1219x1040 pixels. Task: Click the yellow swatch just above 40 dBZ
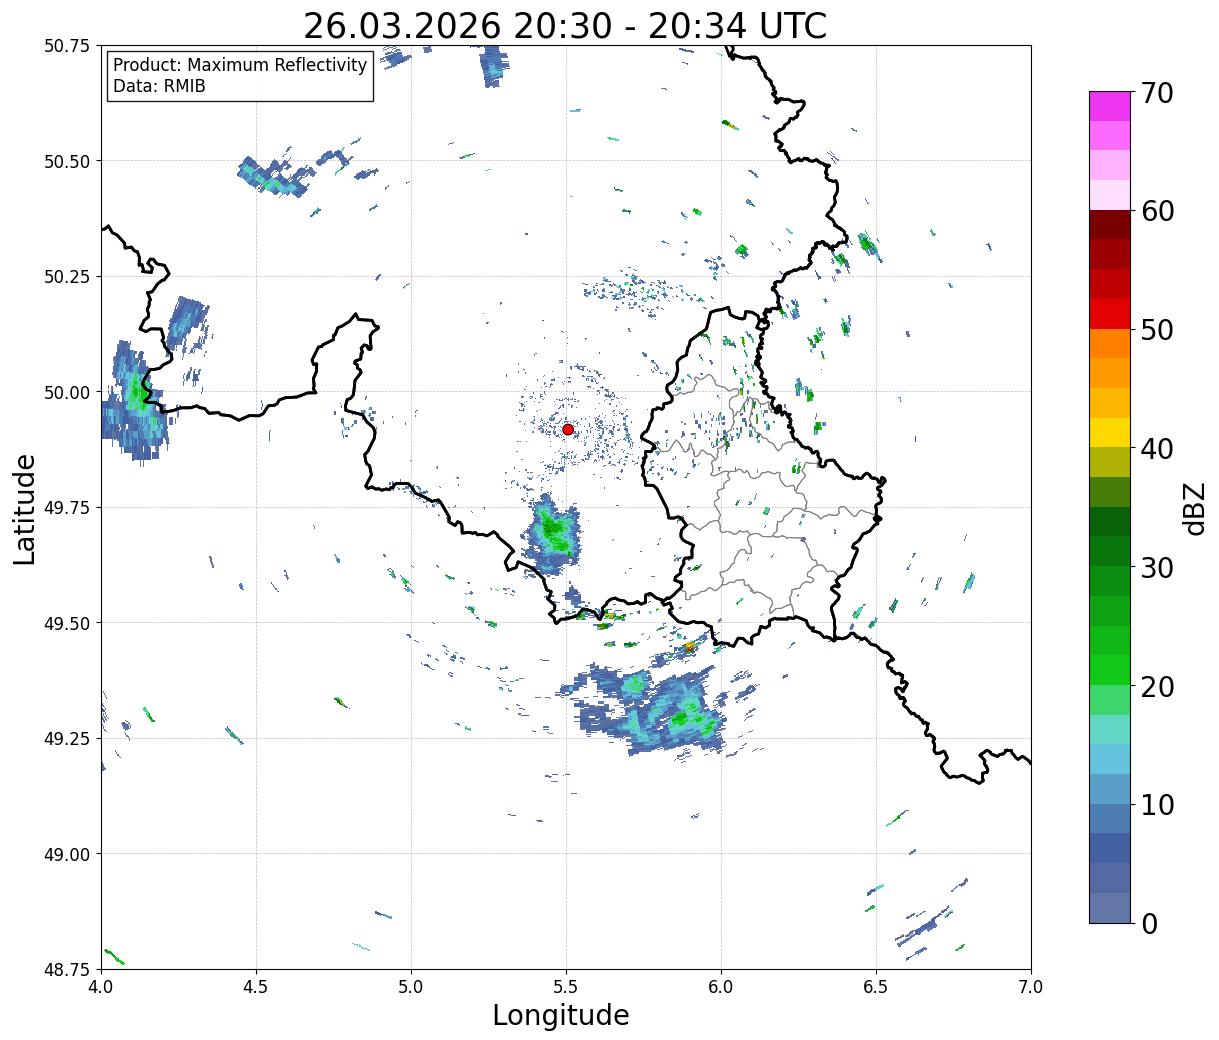(1110, 432)
